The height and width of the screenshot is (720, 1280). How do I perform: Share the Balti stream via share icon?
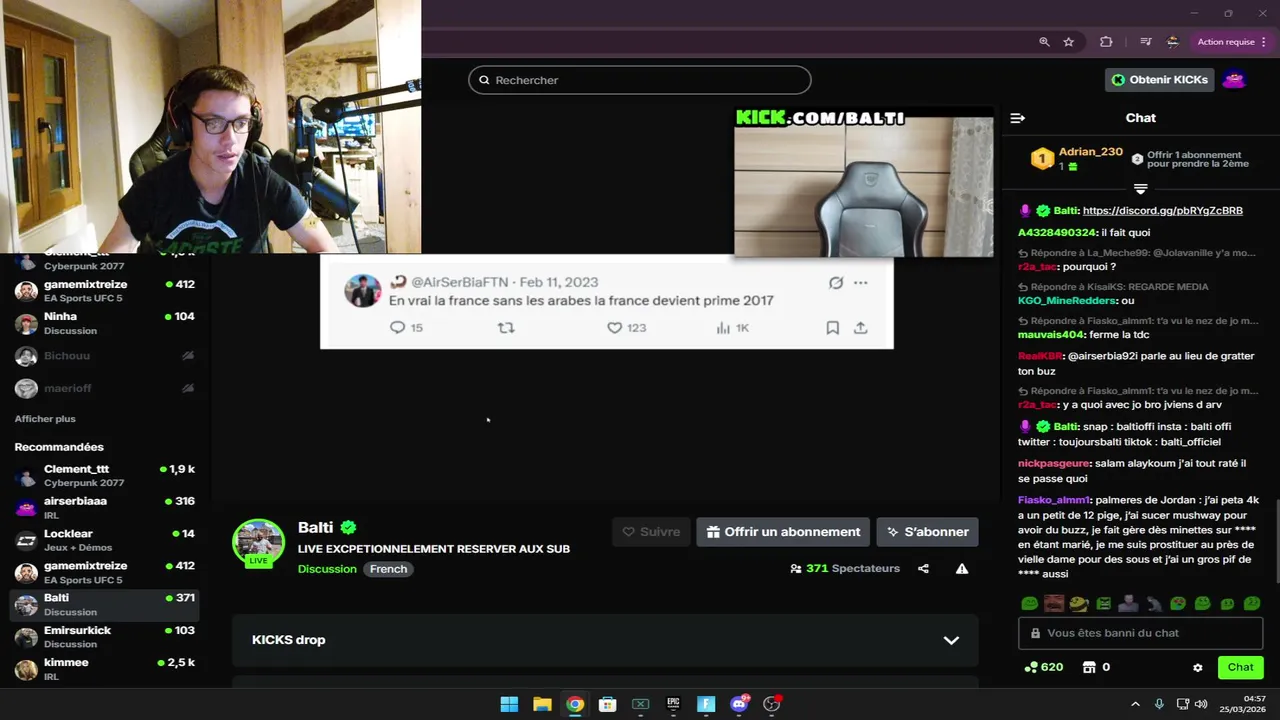pyautogui.click(x=923, y=568)
